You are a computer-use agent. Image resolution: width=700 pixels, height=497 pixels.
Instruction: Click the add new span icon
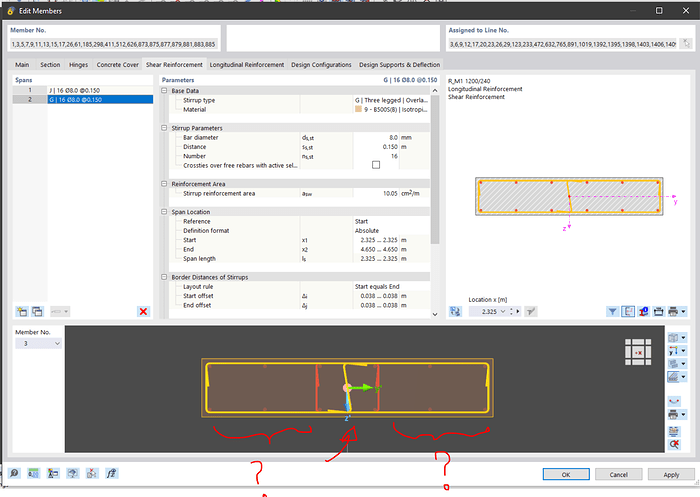[x=21, y=312]
